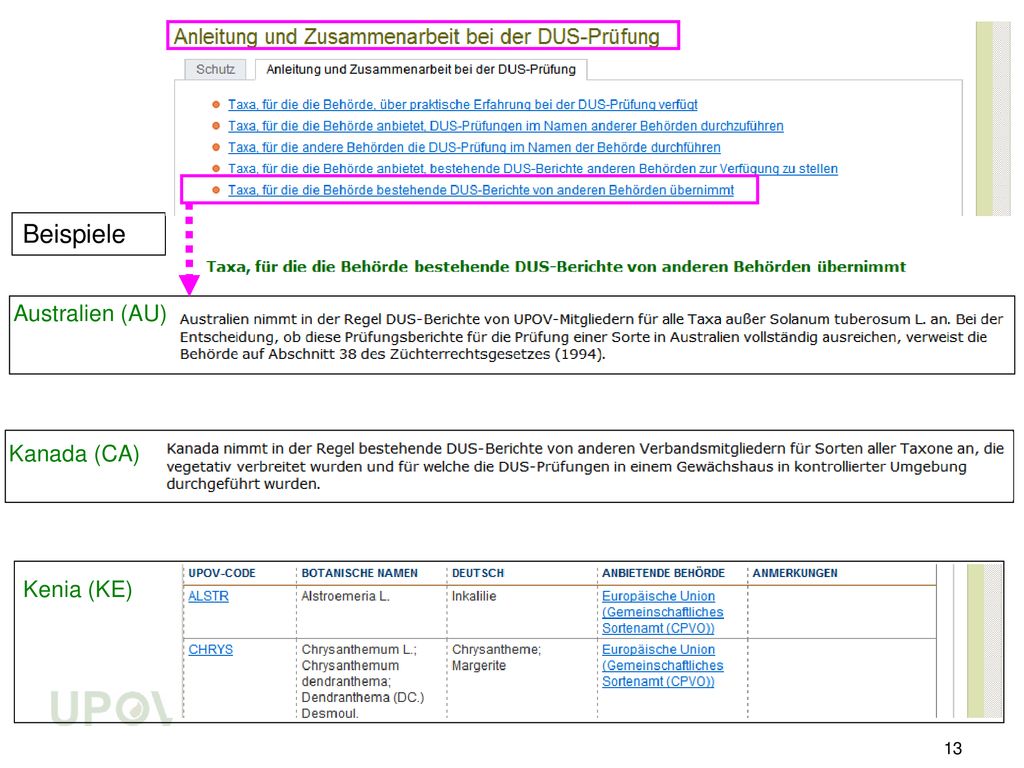Click the green bold 'Taxa, für die die Behörde' heading
The height and width of the screenshot is (768, 1024).
click(556, 266)
